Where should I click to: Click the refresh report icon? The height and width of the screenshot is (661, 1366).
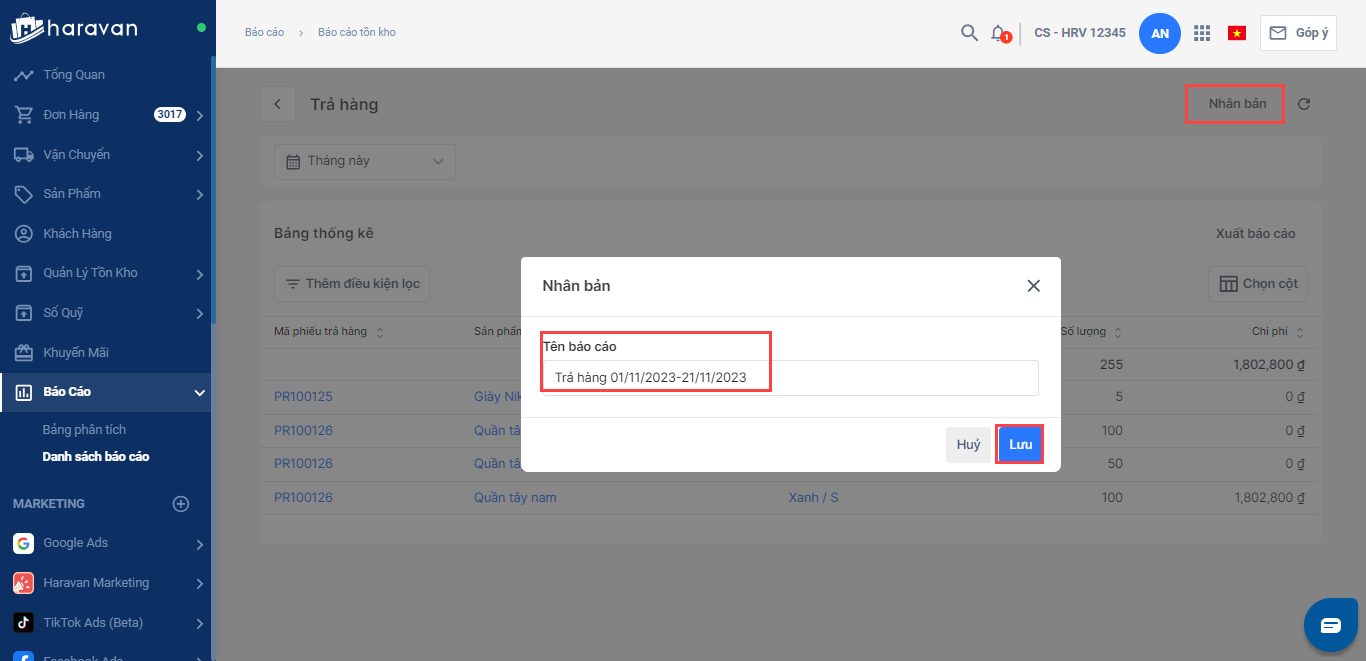[x=1304, y=104]
